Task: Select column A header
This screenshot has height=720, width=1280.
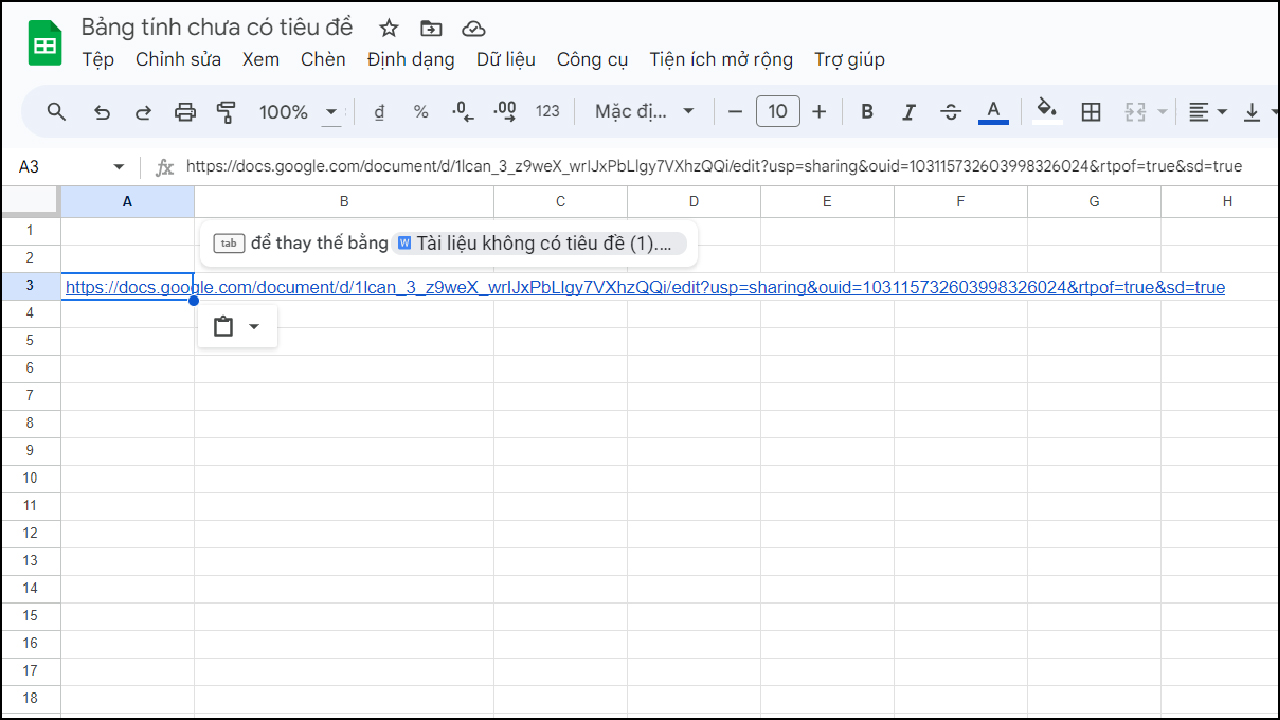Action: (127, 201)
